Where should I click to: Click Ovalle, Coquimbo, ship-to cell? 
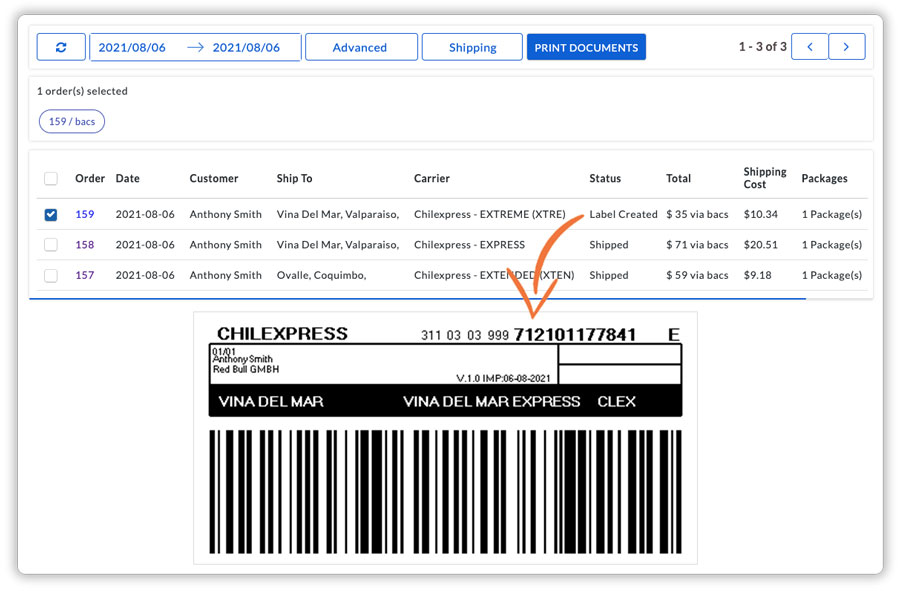coord(321,275)
